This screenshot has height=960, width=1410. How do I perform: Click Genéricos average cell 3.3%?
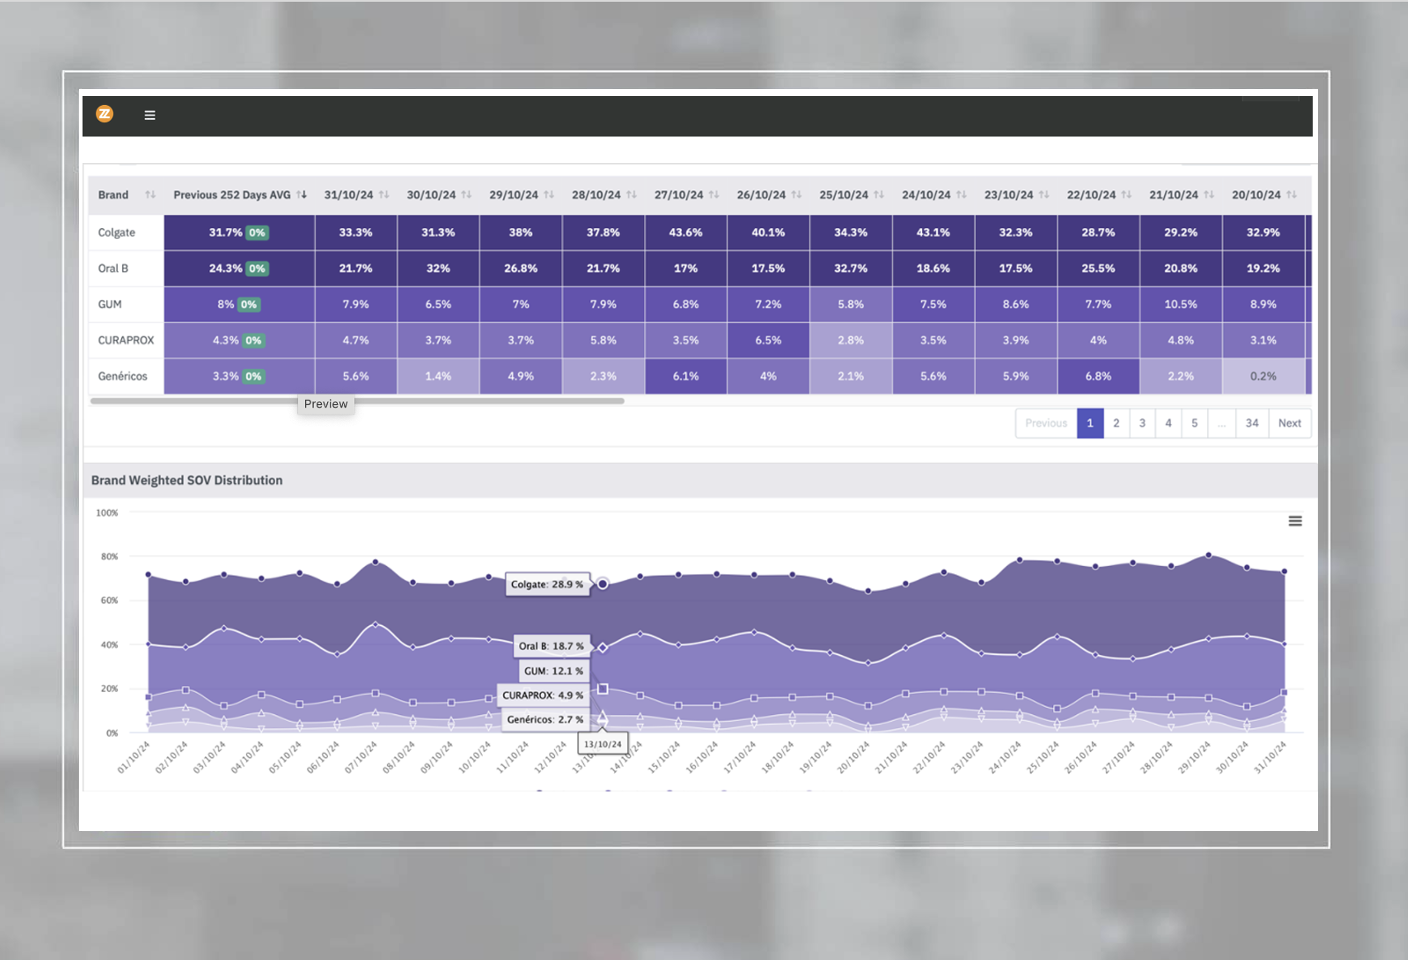pyautogui.click(x=239, y=377)
